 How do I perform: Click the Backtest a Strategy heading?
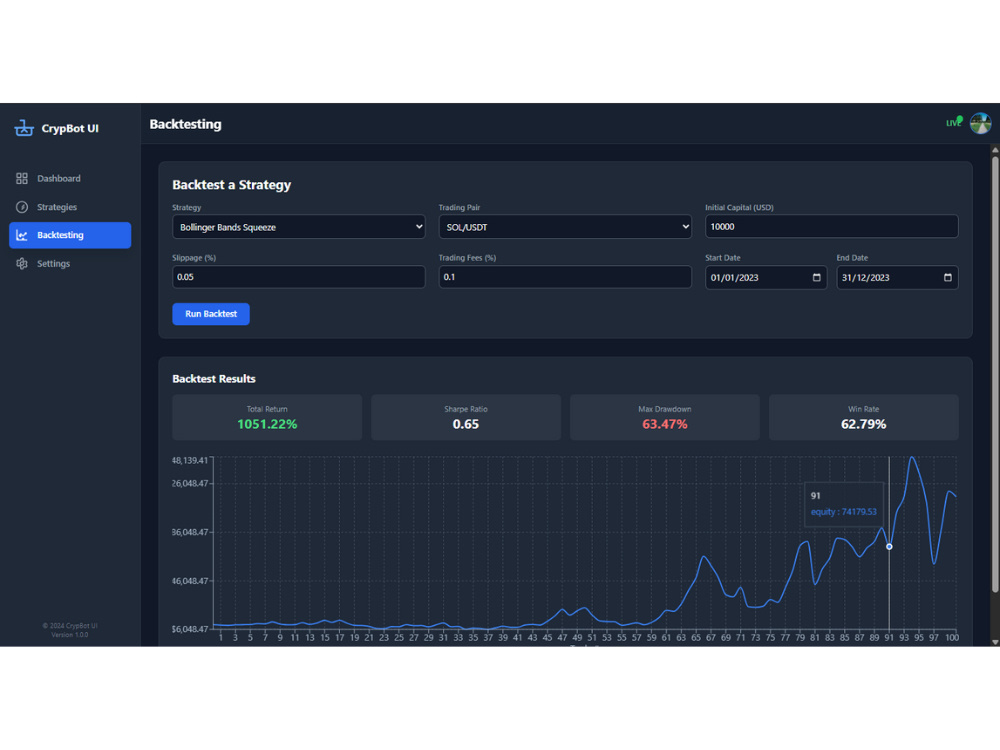[232, 185]
